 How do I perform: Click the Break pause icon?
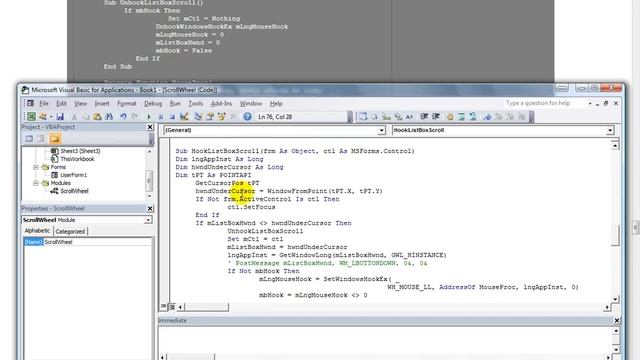(x=161, y=117)
